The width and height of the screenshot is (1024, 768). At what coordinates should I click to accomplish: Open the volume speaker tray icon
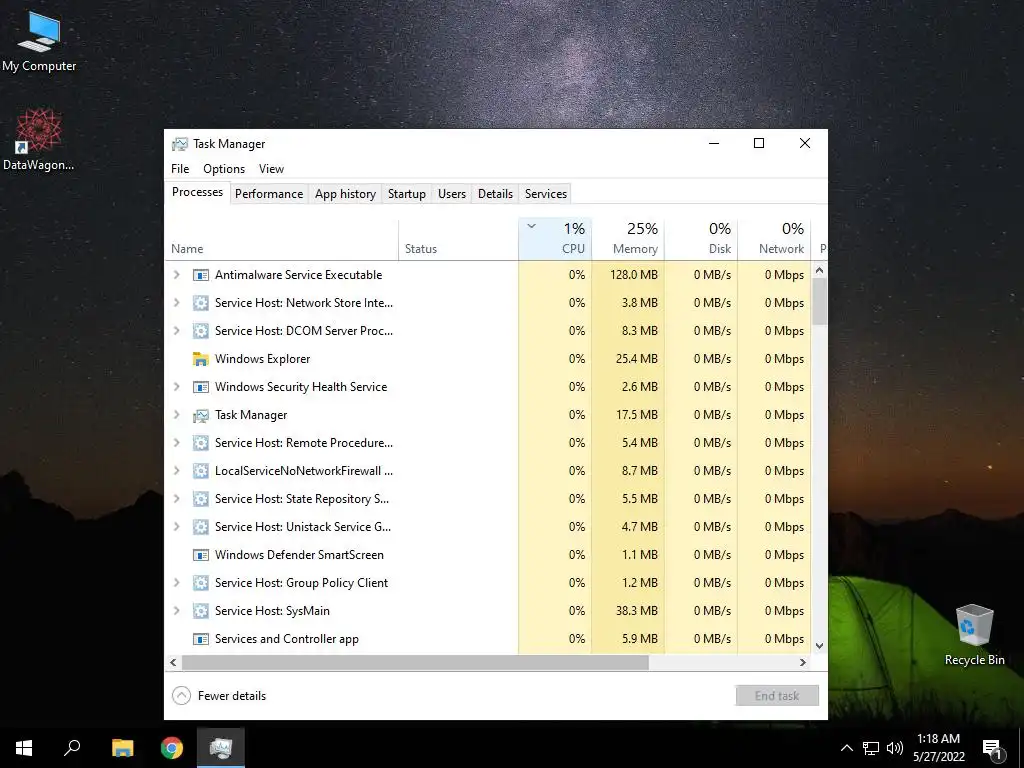point(895,748)
